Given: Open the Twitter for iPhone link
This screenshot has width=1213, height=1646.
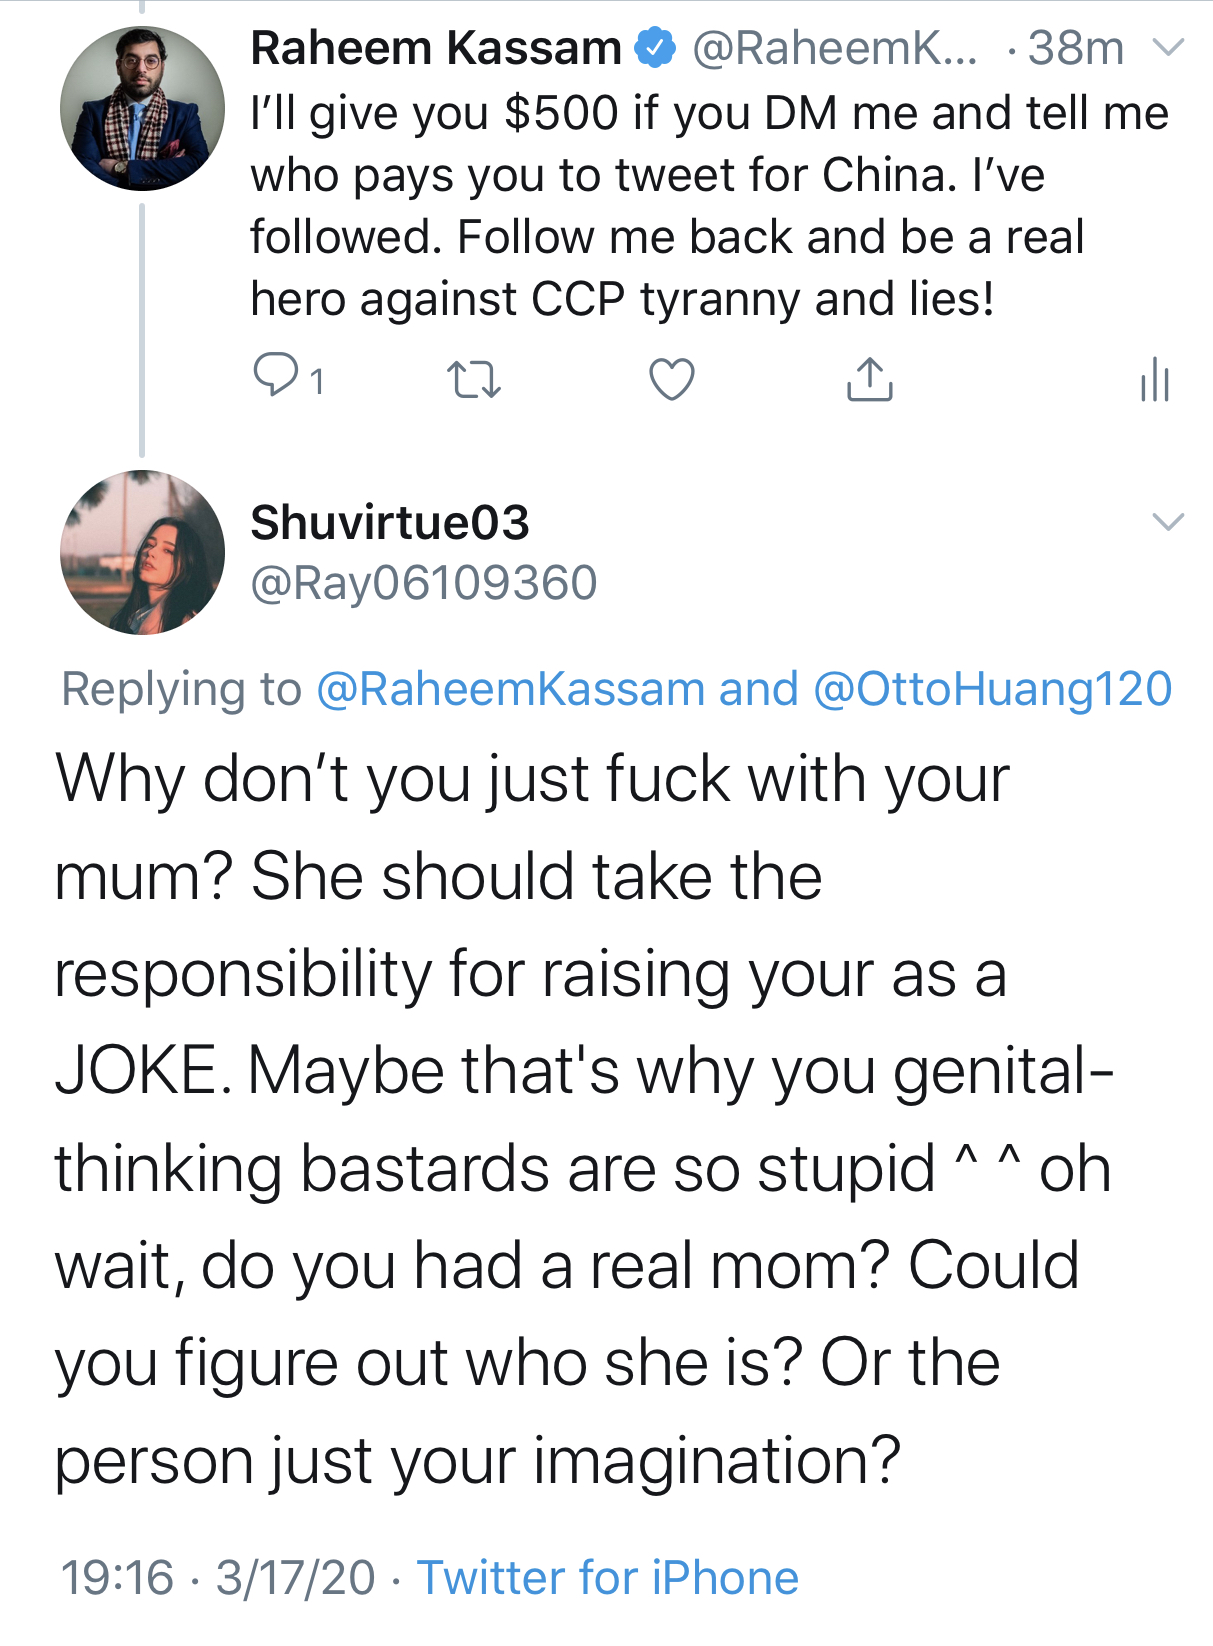Looking at the screenshot, I should (607, 1578).
